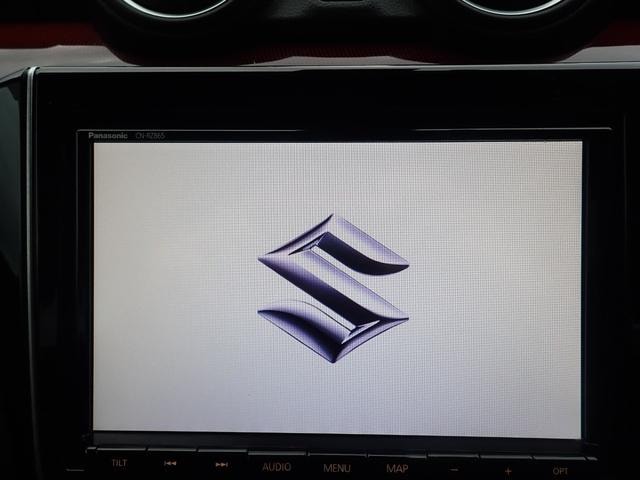Skip to the next track
Screen dimensions: 640x480
click(222, 464)
